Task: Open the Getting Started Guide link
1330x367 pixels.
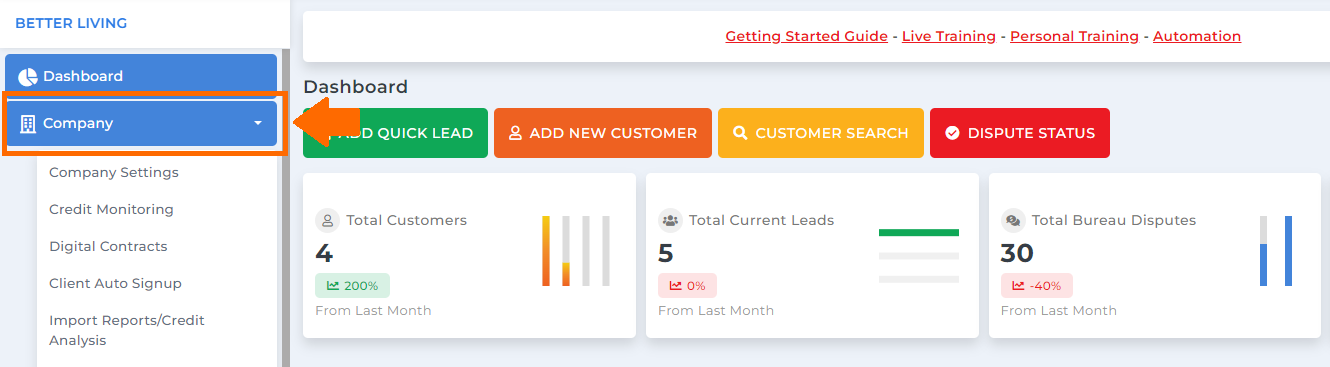Action: tap(806, 36)
